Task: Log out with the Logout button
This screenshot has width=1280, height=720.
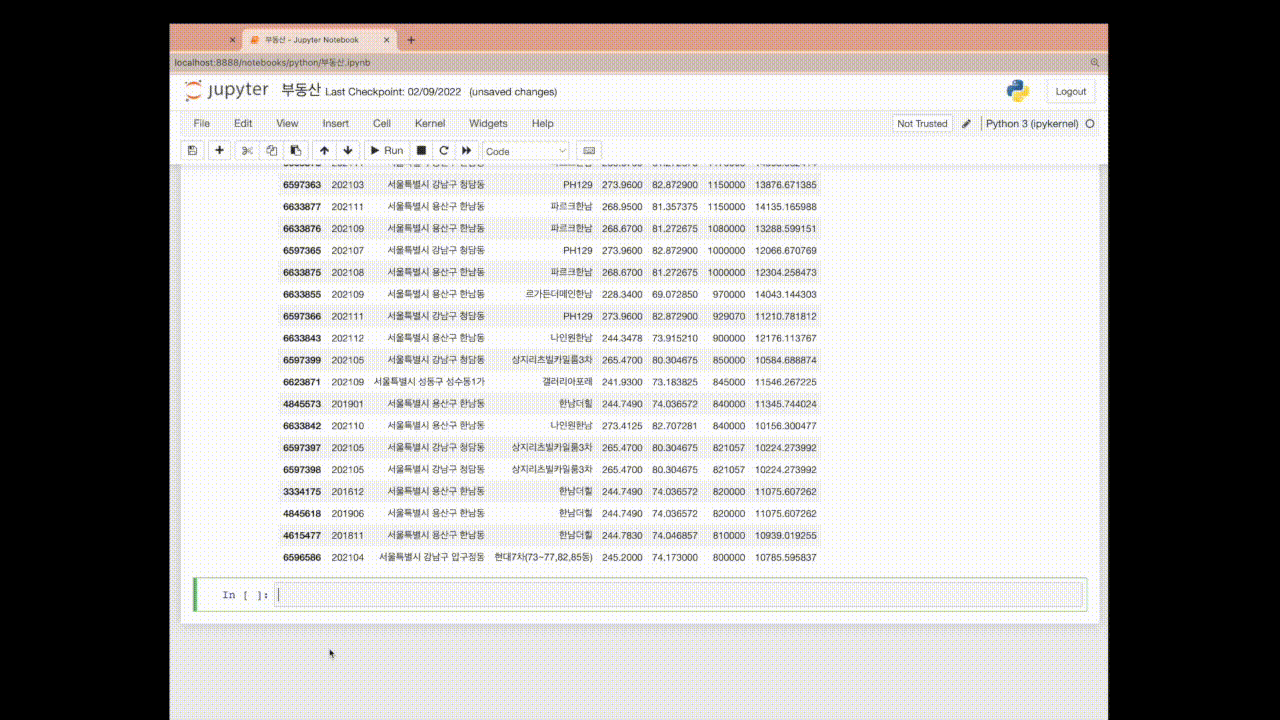Action: (1070, 91)
